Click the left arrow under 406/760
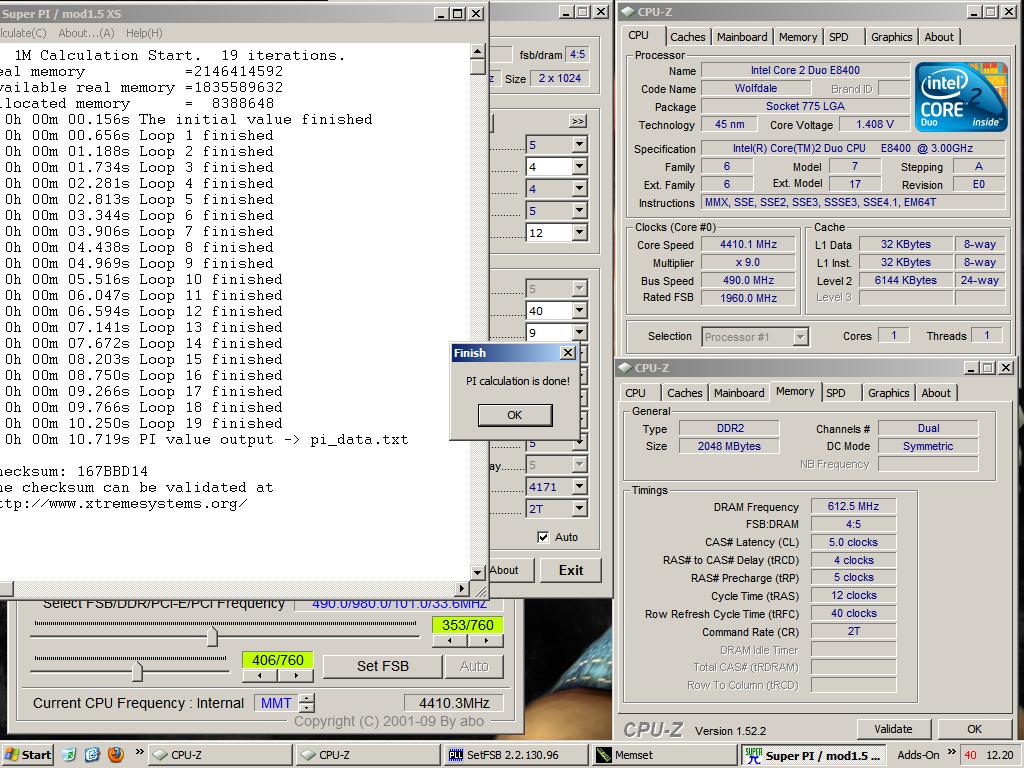 pyautogui.click(x=259, y=676)
